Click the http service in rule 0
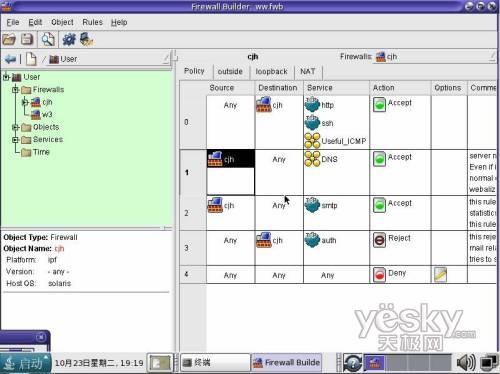The width and height of the screenshot is (500, 374). (319, 105)
